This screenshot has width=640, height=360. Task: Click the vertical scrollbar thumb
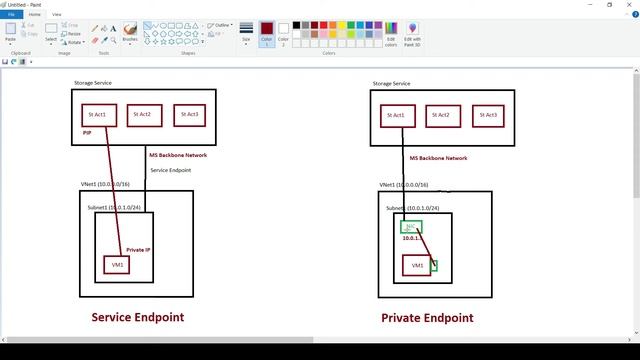coord(636,136)
